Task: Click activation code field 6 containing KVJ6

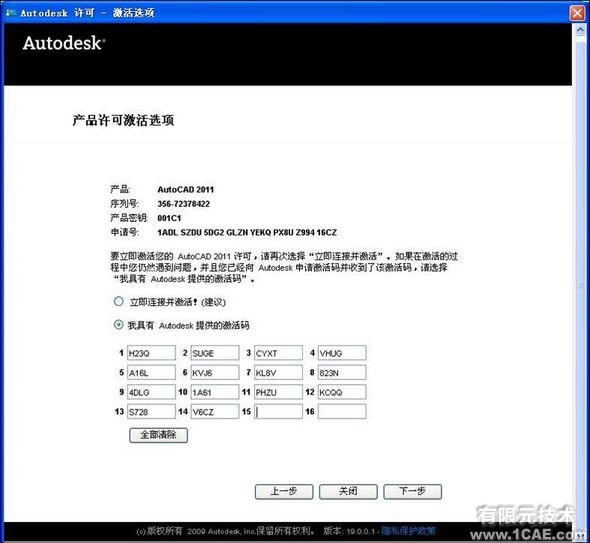Action: (x=215, y=373)
